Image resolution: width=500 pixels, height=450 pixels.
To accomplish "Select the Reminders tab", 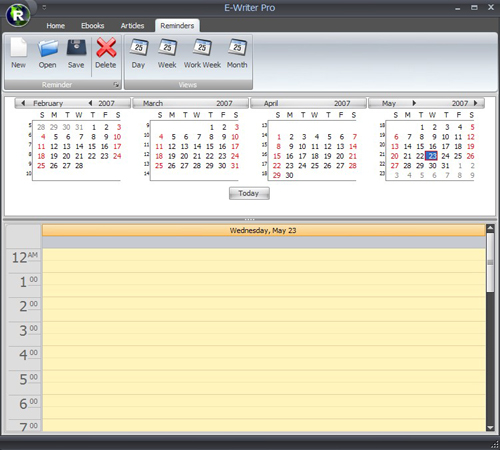I will 177,26.
